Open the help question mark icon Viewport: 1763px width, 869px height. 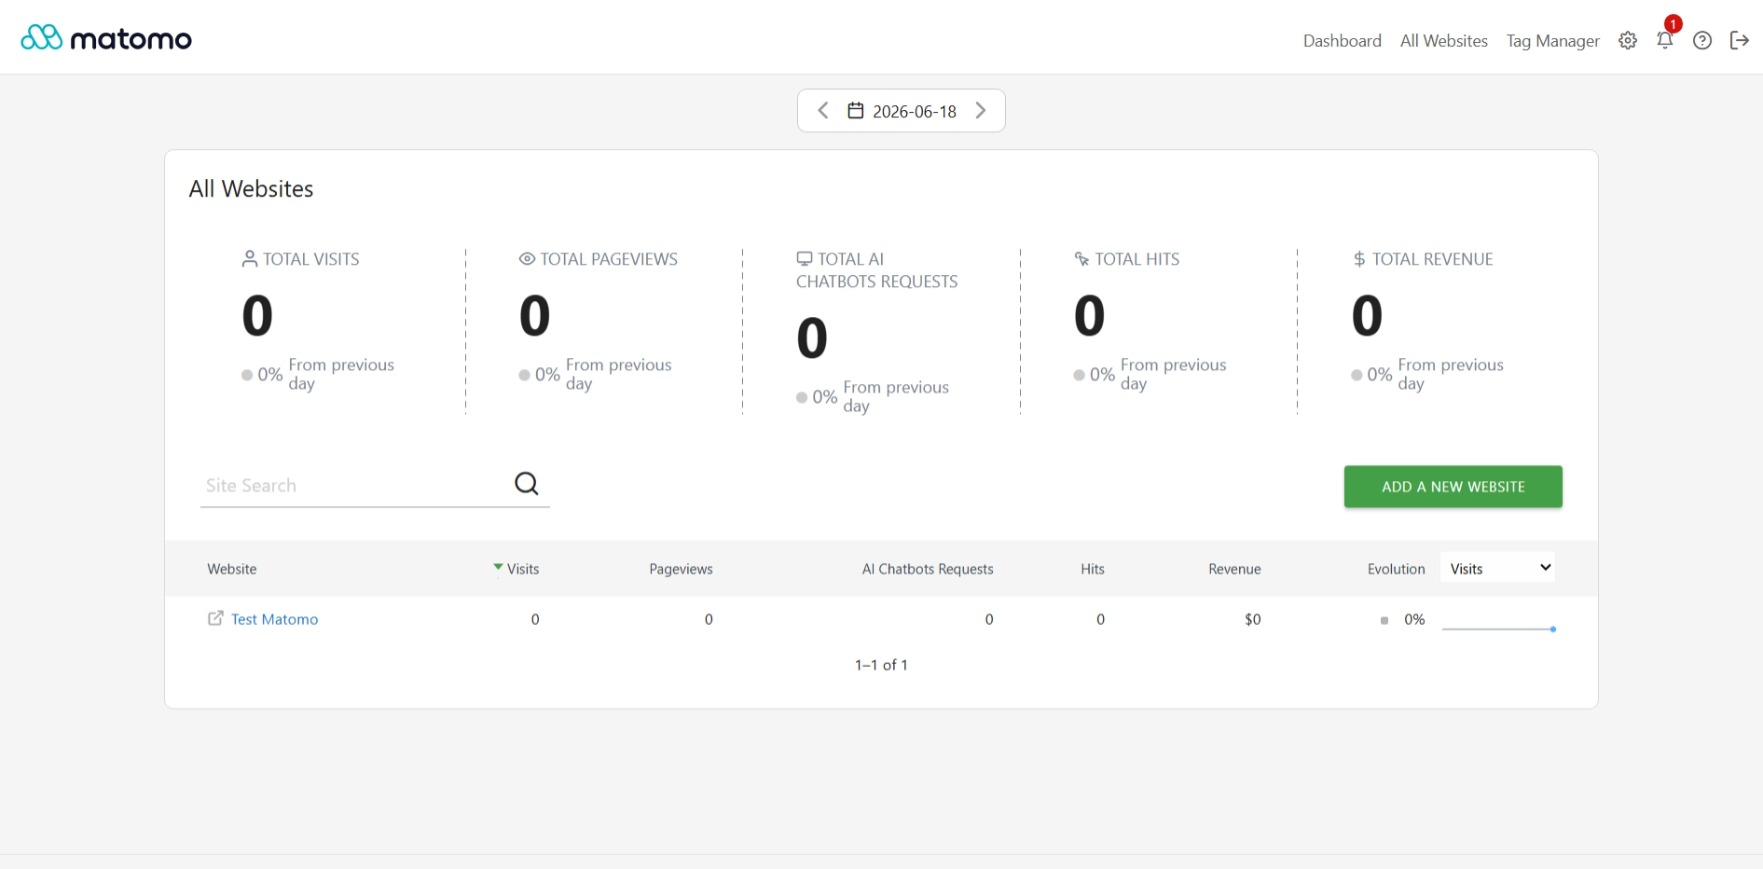1702,40
